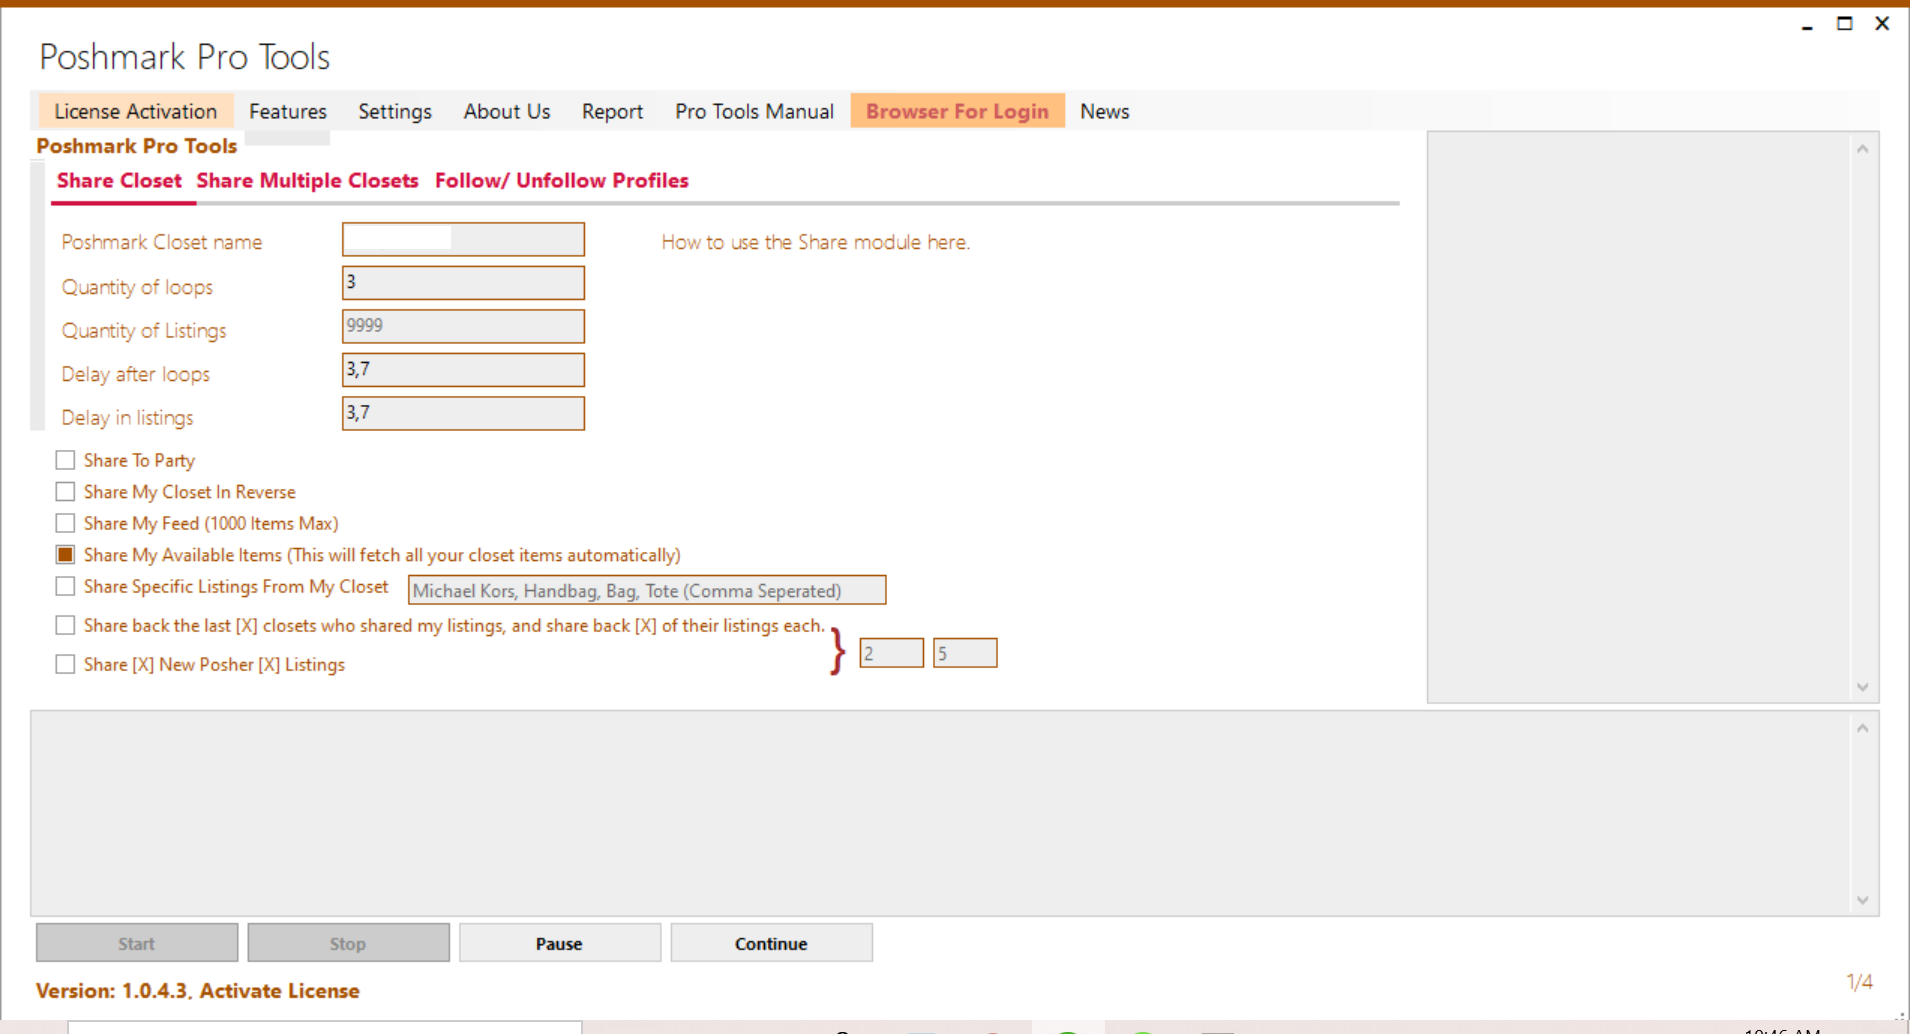Open the Report tab

pyautogui.click(x=612, y=111)
